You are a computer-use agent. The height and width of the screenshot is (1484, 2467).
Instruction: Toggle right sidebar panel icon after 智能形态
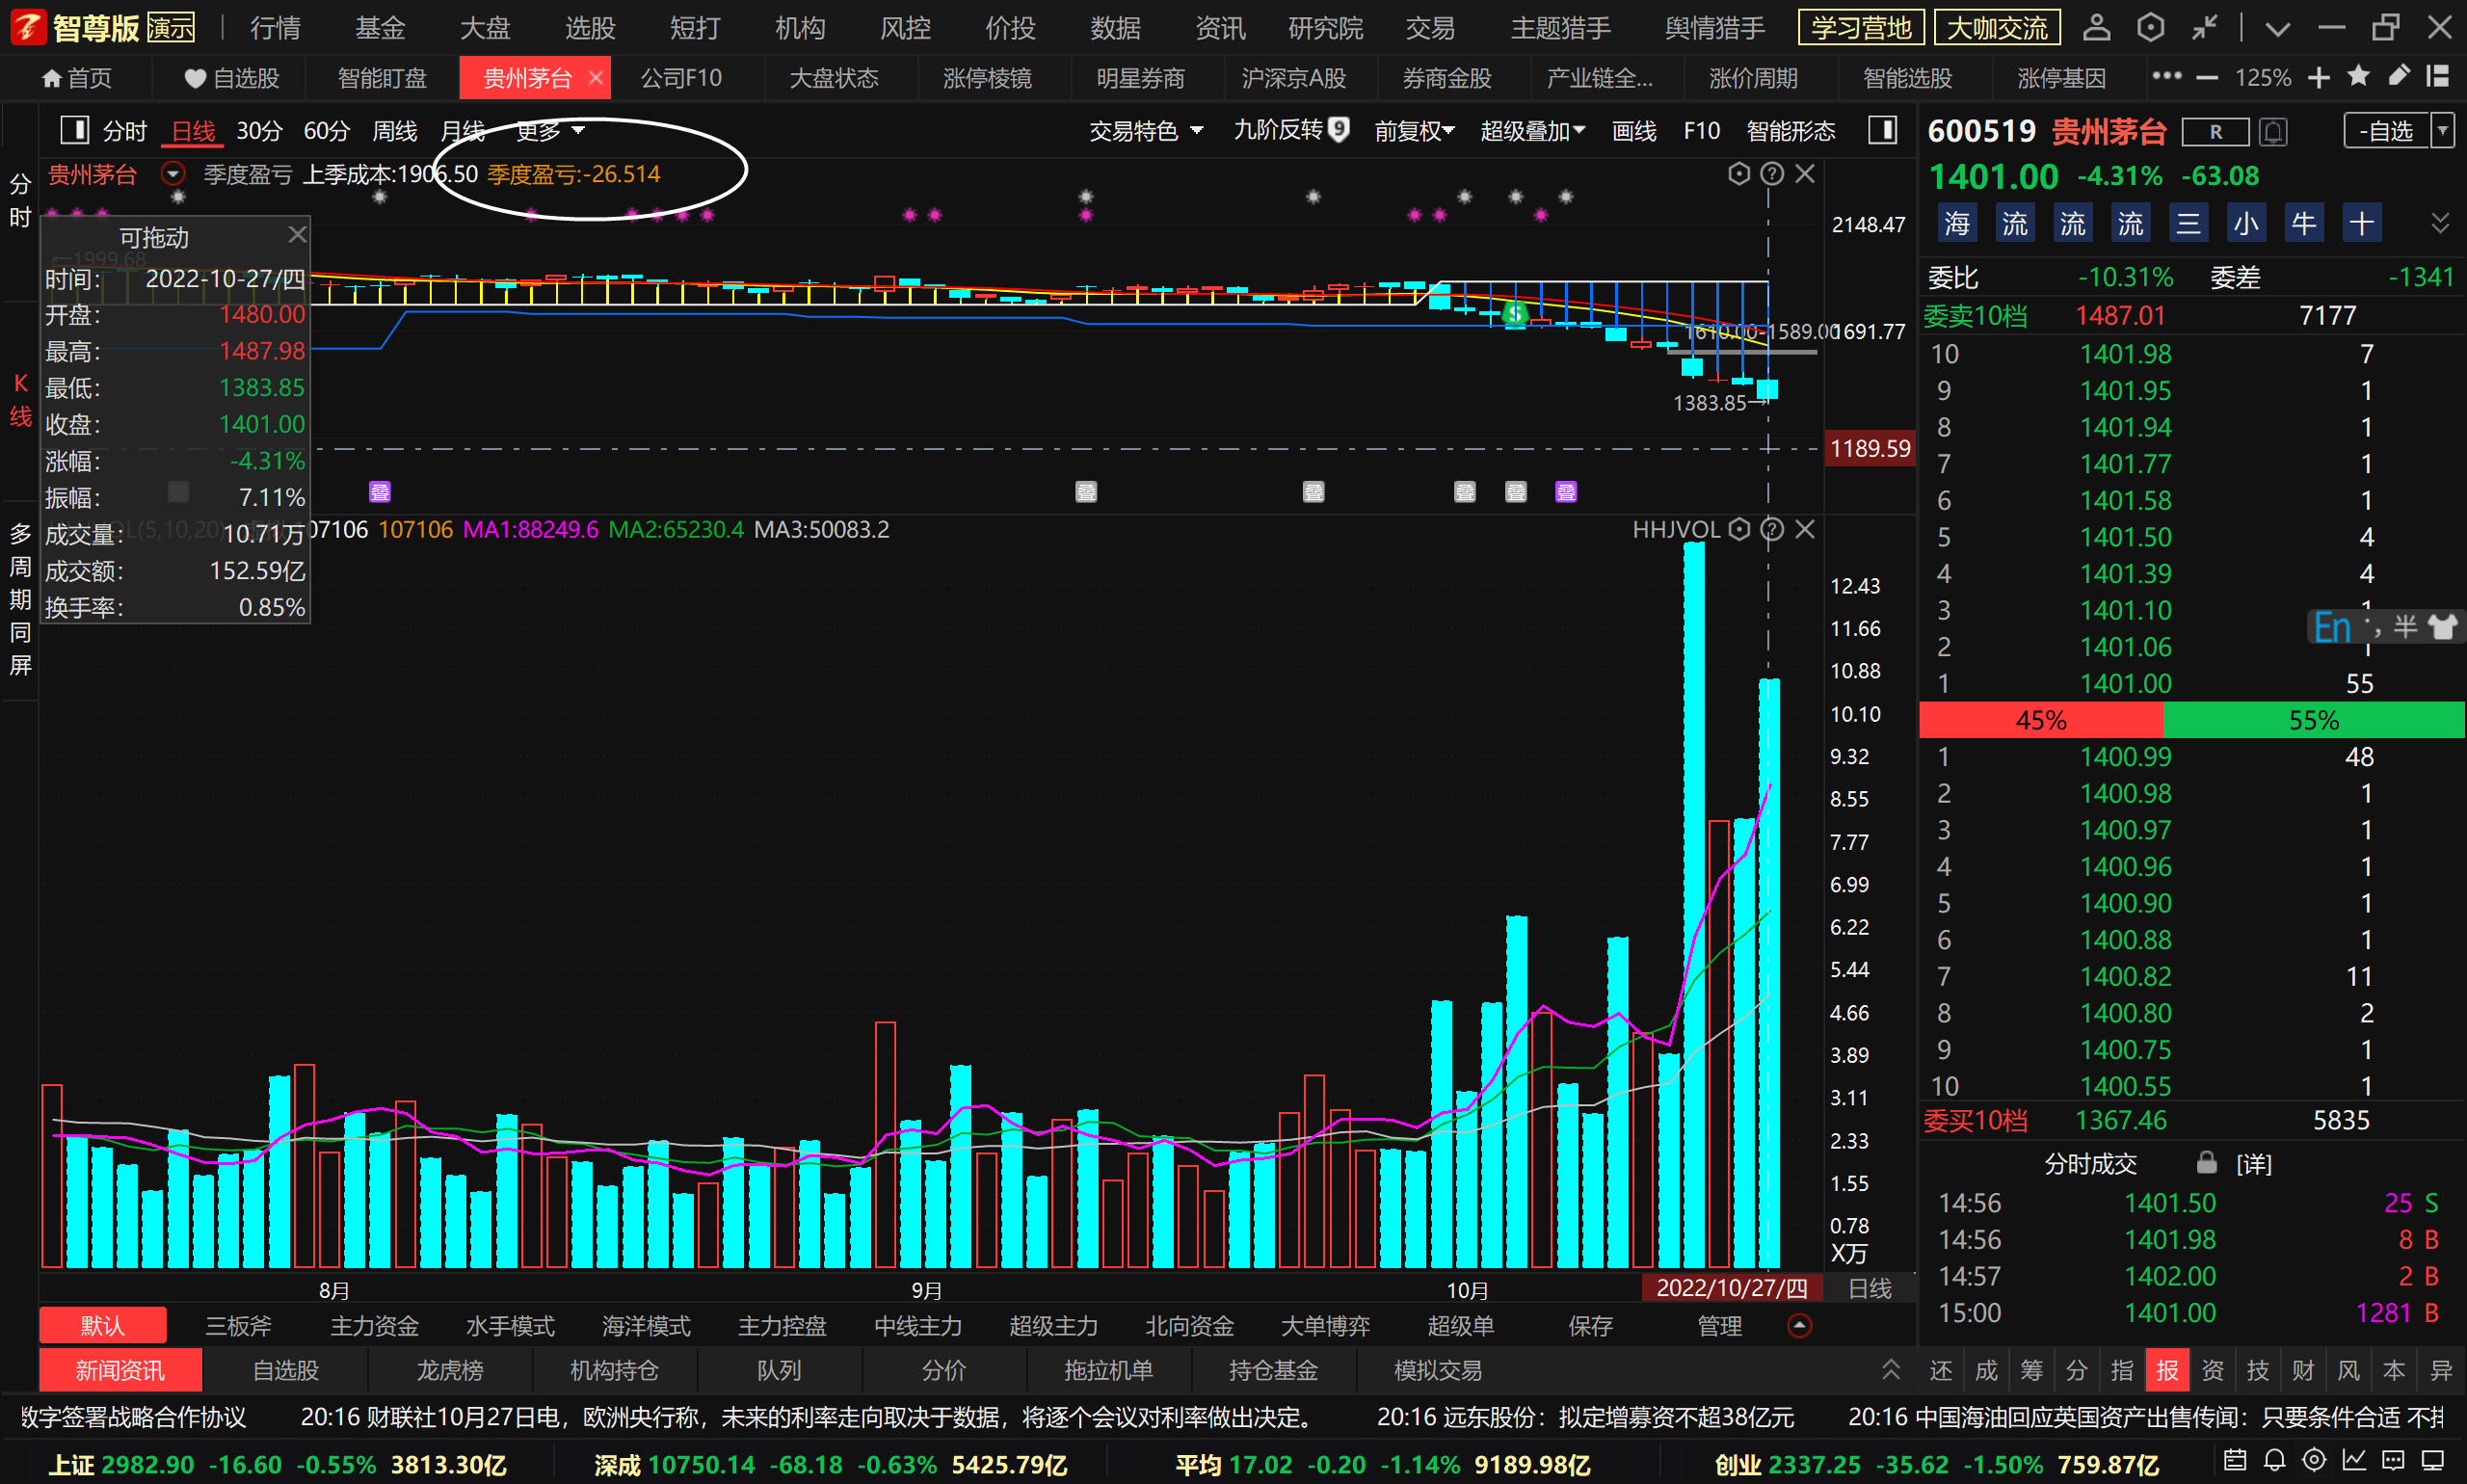coord(1883,130)
